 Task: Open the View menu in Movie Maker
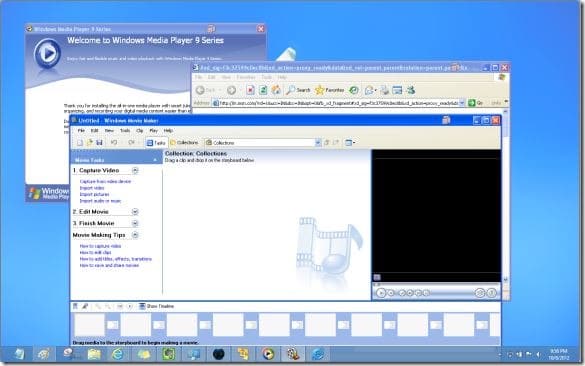click(109, 131)
